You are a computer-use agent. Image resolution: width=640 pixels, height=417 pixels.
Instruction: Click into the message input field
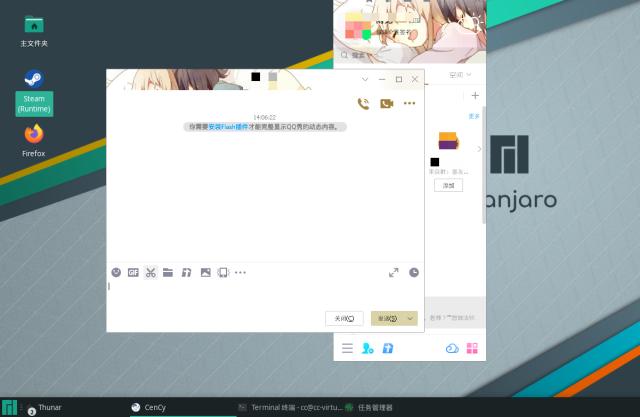pyautogui.click(x=263, y=295)
